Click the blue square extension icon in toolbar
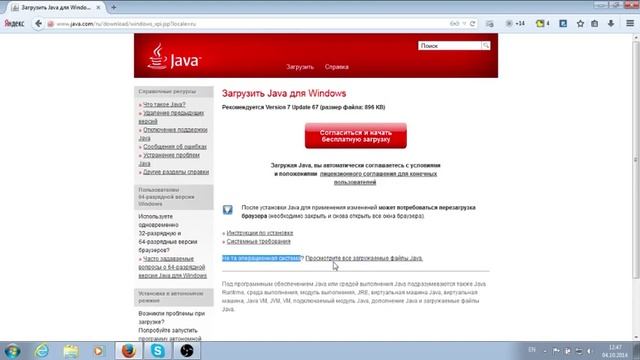Viewport: 640px width, 360px height. (563, 24)
